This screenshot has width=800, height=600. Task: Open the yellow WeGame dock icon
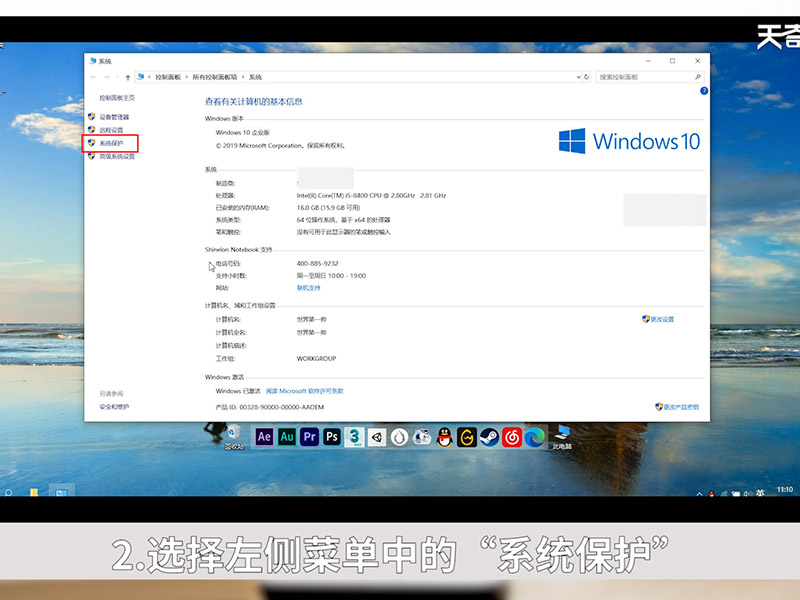(x=467, y=437)
